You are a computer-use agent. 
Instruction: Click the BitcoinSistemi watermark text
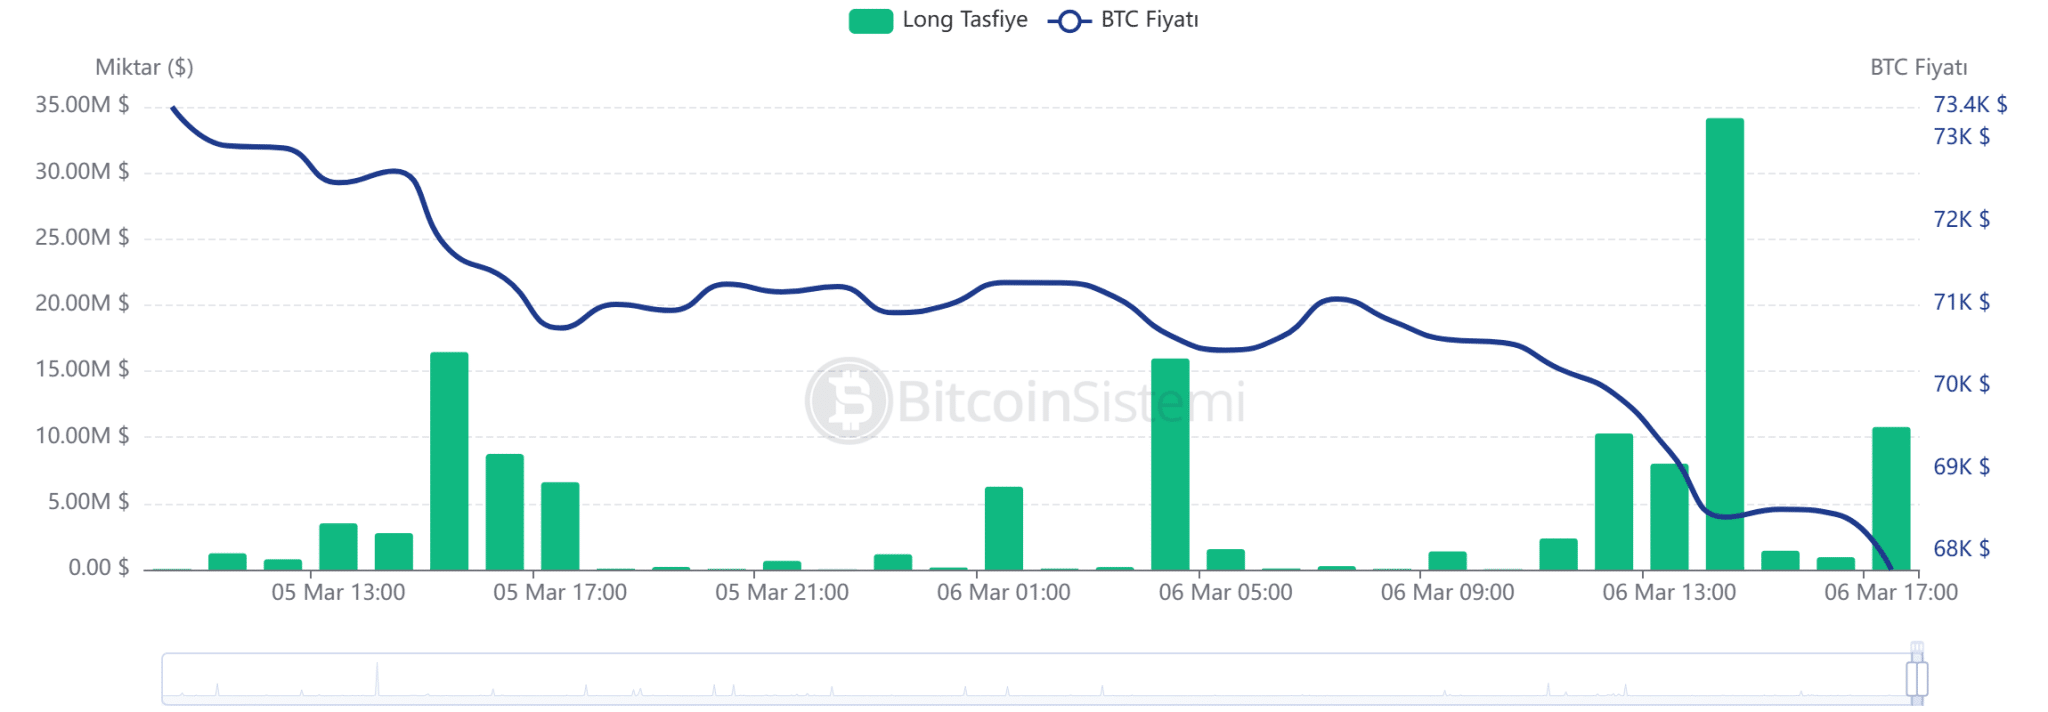tap(1070, 402)
